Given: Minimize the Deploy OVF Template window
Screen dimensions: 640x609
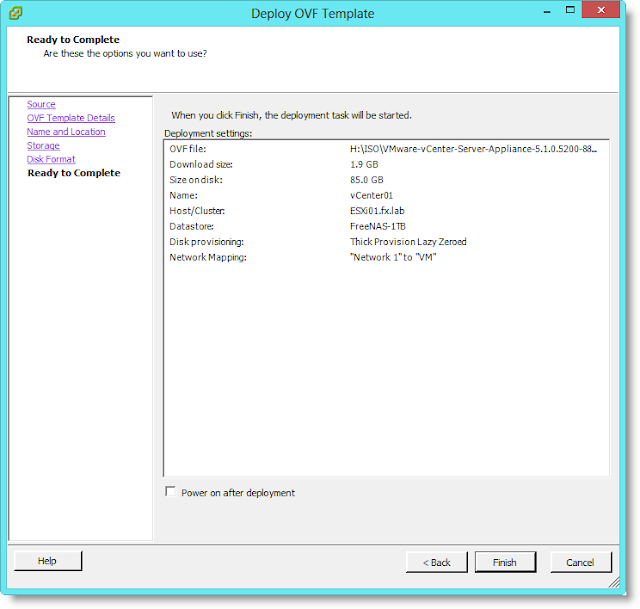Looking at the screenshot, I should 547,11.
